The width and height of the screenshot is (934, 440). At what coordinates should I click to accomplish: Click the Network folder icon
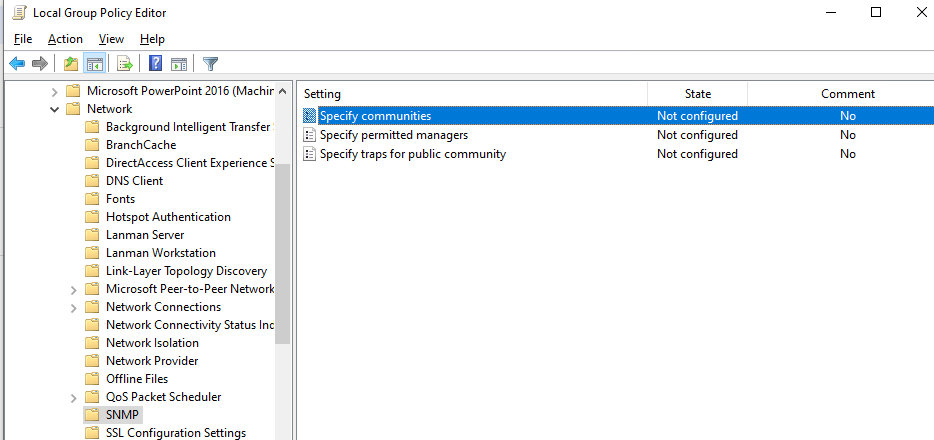click(73, 108)
